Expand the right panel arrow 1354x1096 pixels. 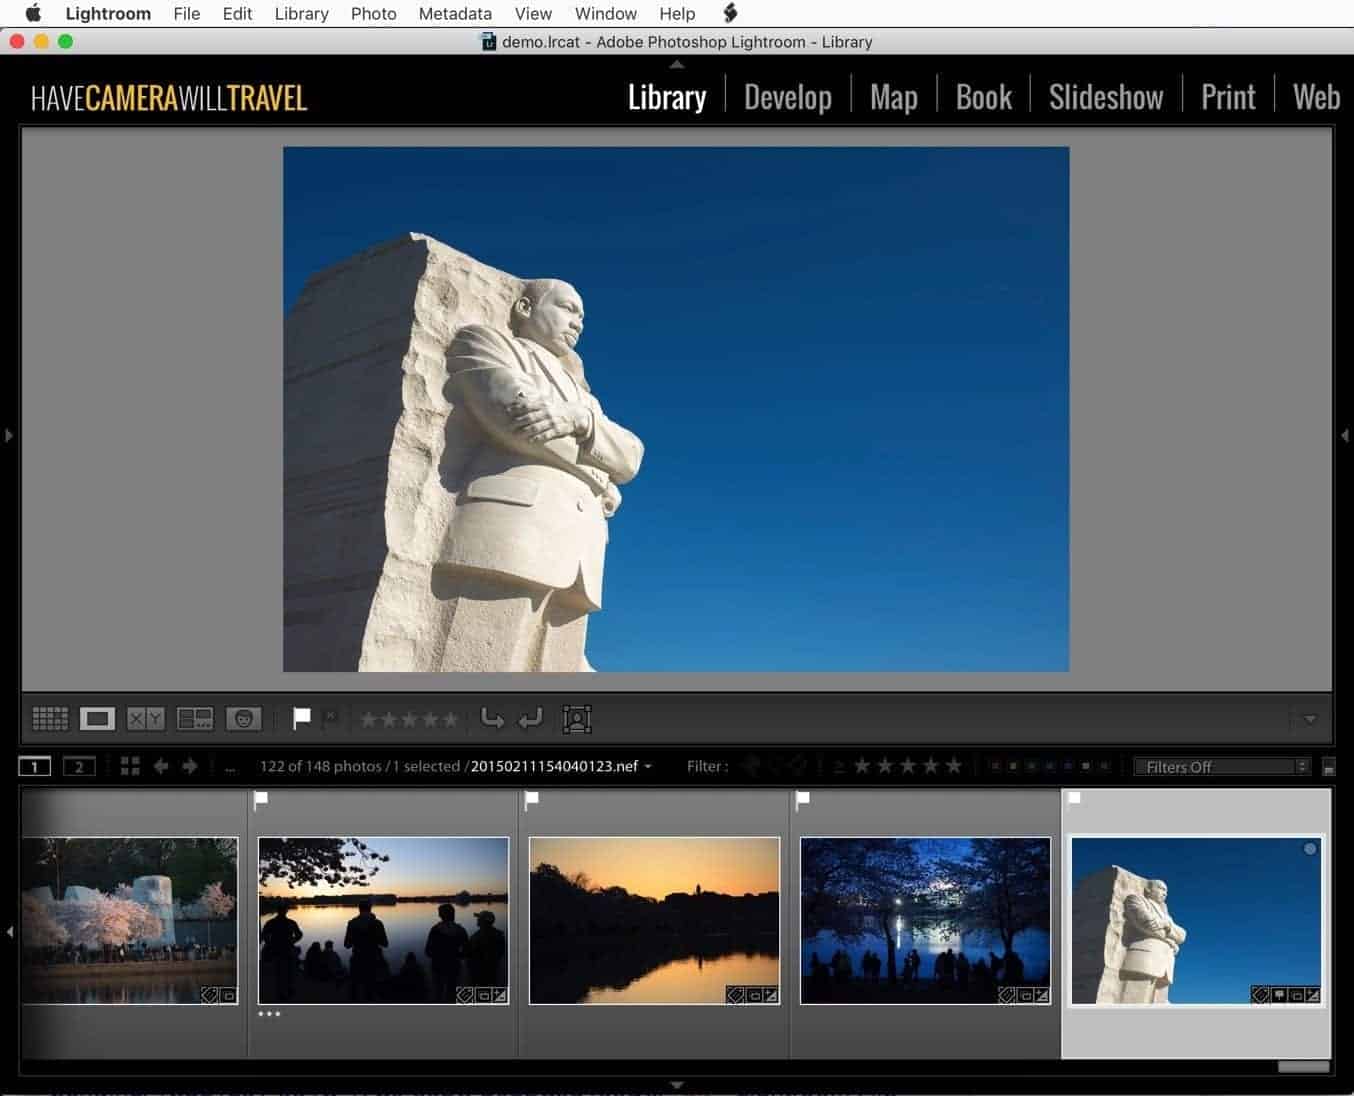point(1345,435)
